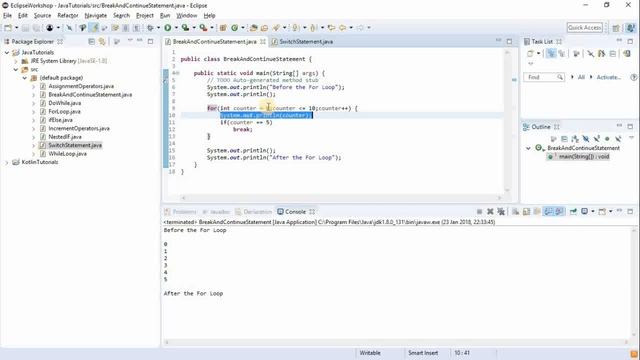Collapse BreakAndContinueStatement in the Outline

click(x=529, y=148)
